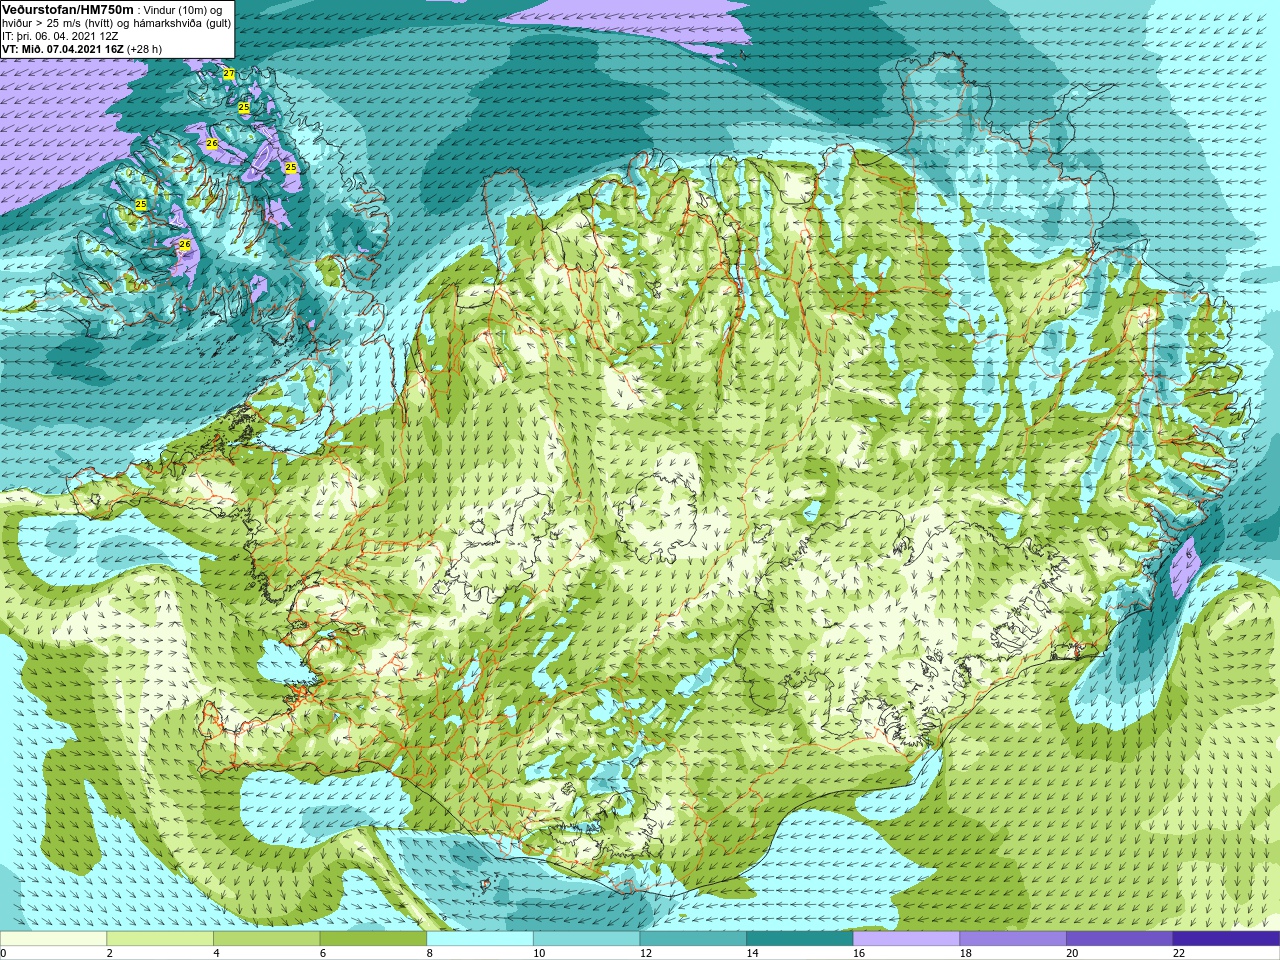Click the 6–8 m/s darker green legend swatch
1280x960 pixels.
coord(373,939)
